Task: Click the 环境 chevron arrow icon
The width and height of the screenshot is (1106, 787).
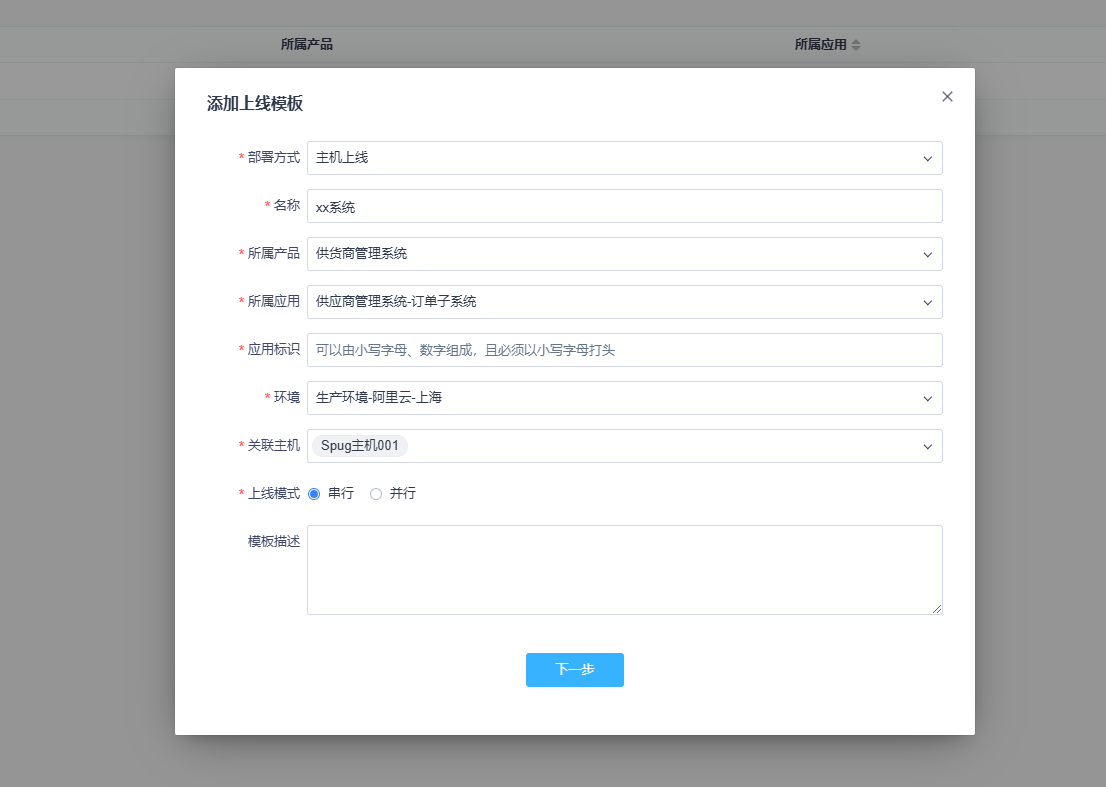Action: (x=928, y=398)
